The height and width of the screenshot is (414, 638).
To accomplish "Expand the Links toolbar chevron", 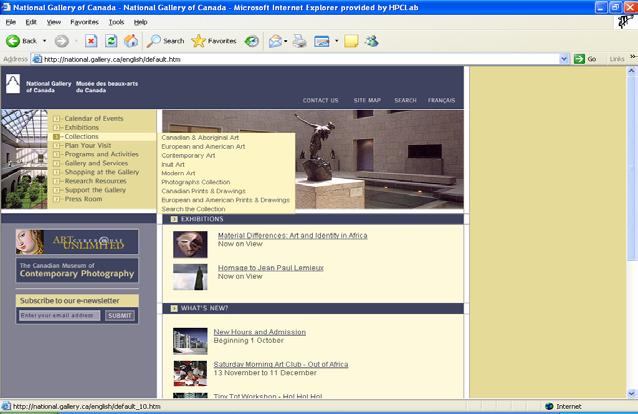I will click(633, 57).
